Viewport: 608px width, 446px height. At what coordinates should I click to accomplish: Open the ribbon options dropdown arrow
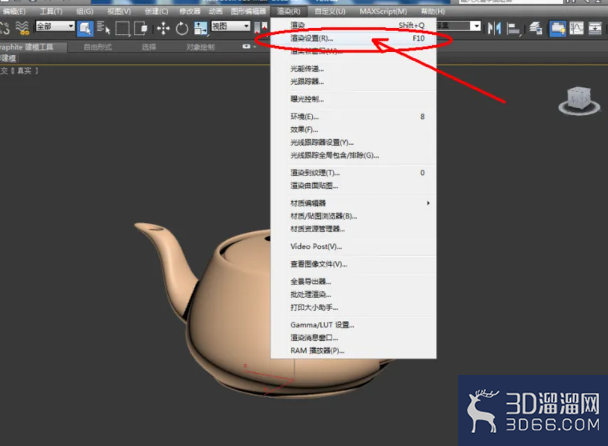coord(255,47)
